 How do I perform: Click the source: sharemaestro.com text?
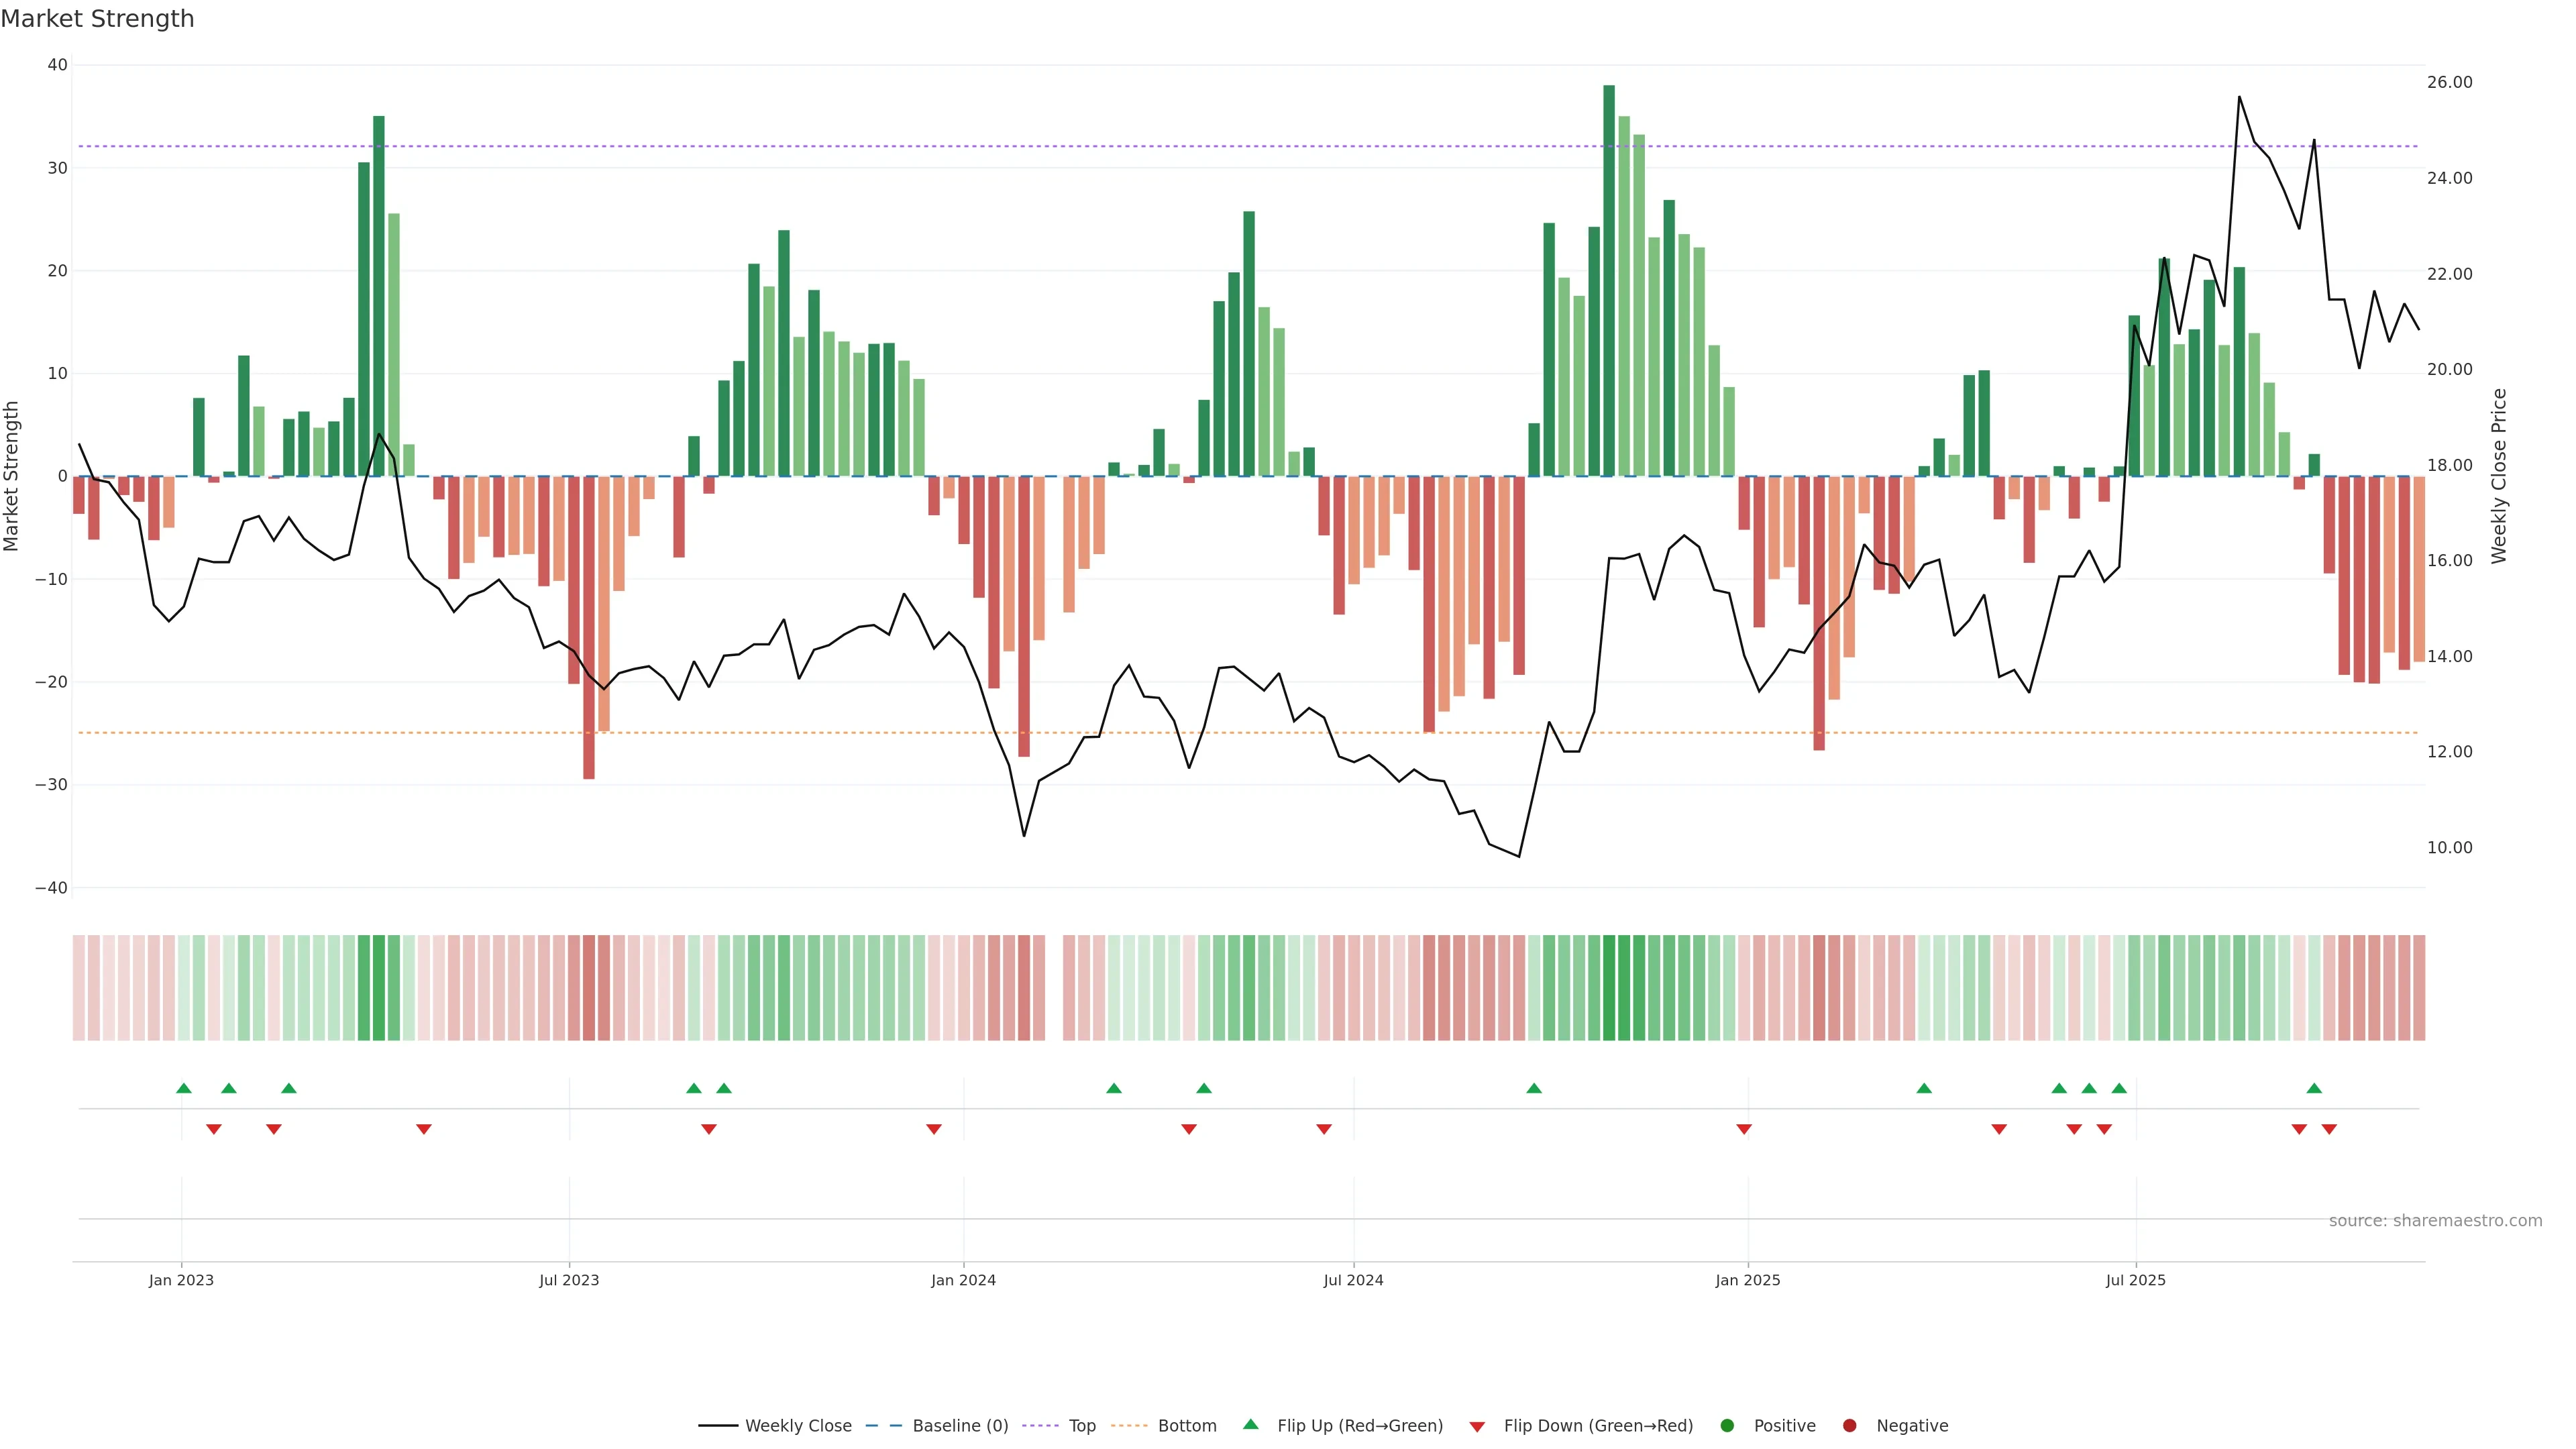(x=2435, y=1220)
